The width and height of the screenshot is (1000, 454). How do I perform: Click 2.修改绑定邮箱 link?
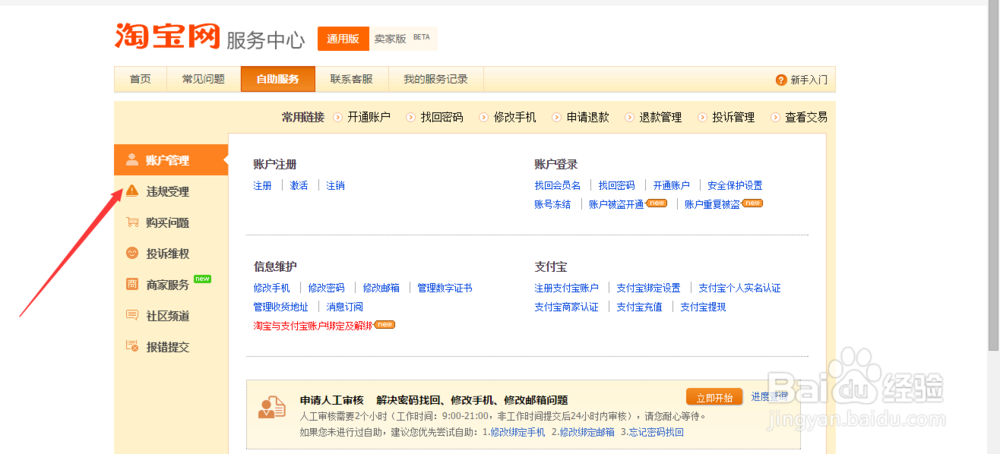[583, 432]
